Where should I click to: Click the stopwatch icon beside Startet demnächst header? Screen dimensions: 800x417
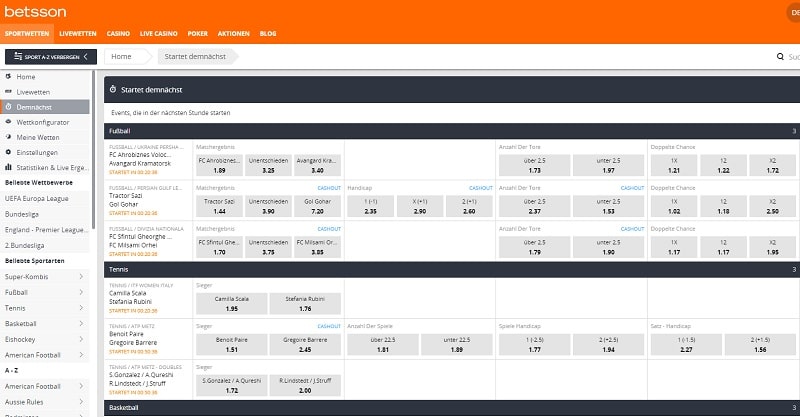(x=113, y=89)
